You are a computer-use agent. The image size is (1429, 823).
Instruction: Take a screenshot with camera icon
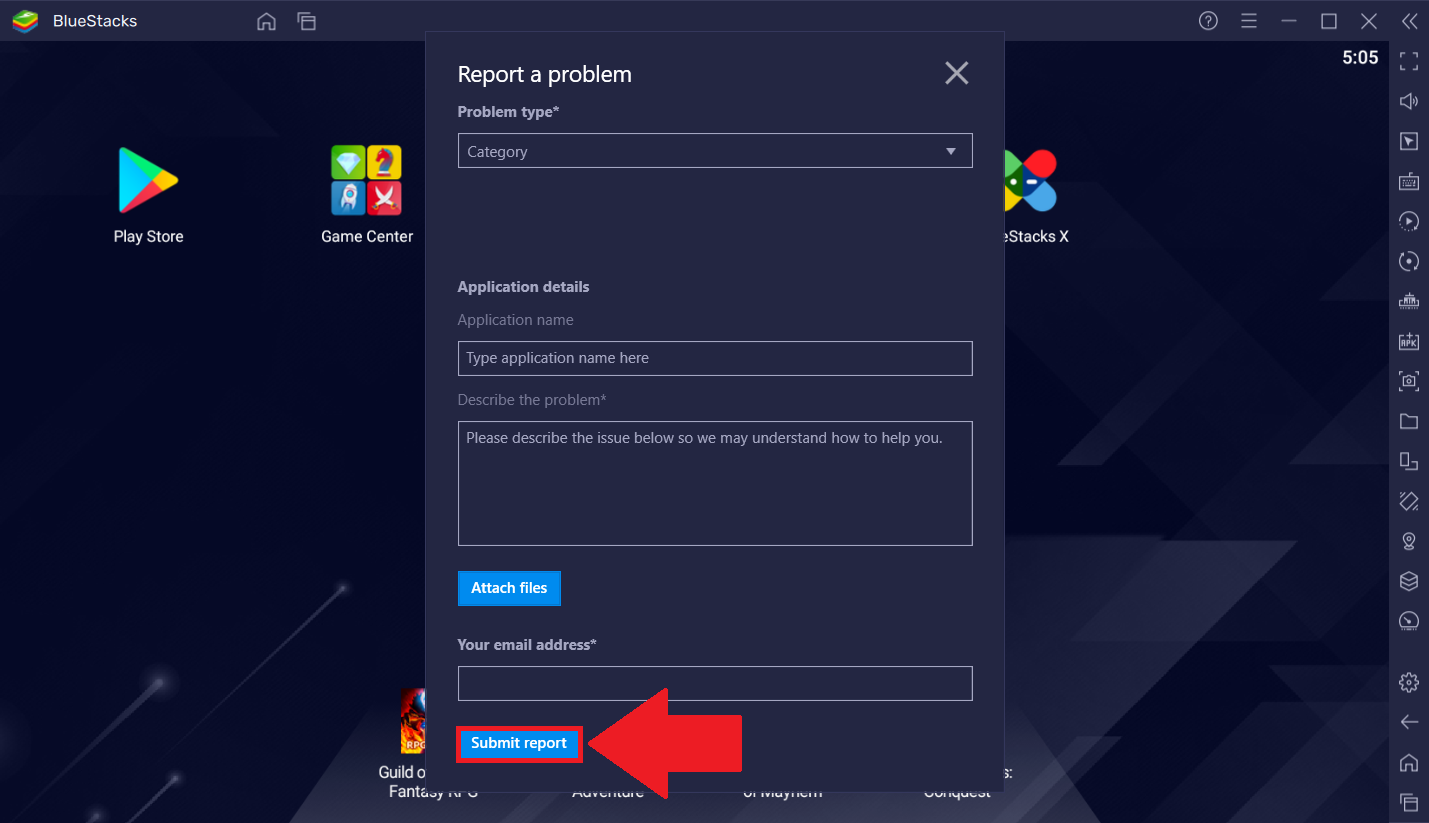[1409, 381]
